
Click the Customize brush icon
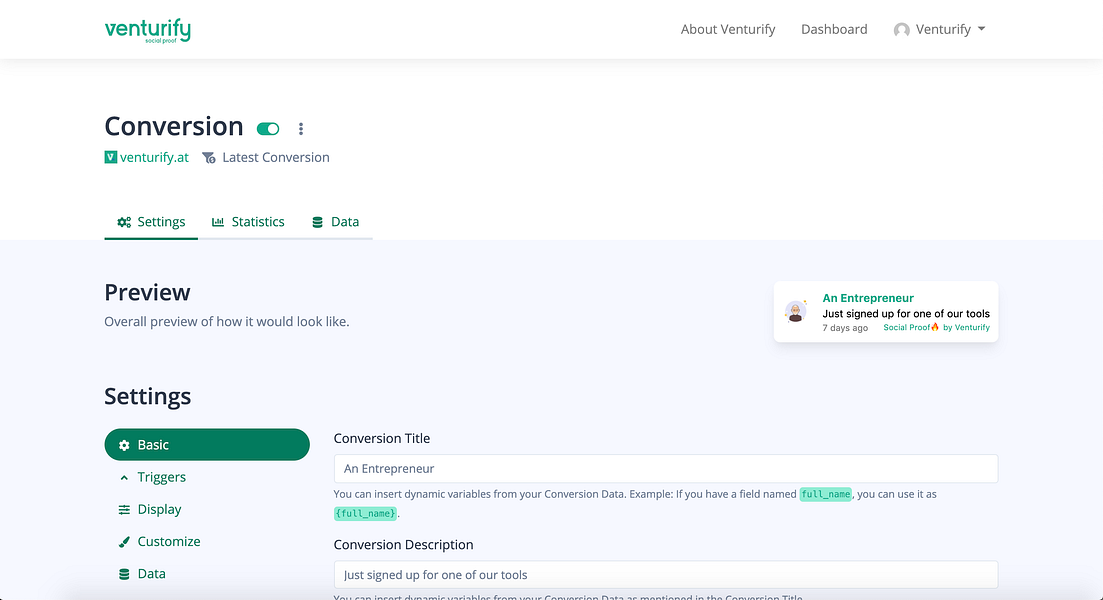click(124, 542)
